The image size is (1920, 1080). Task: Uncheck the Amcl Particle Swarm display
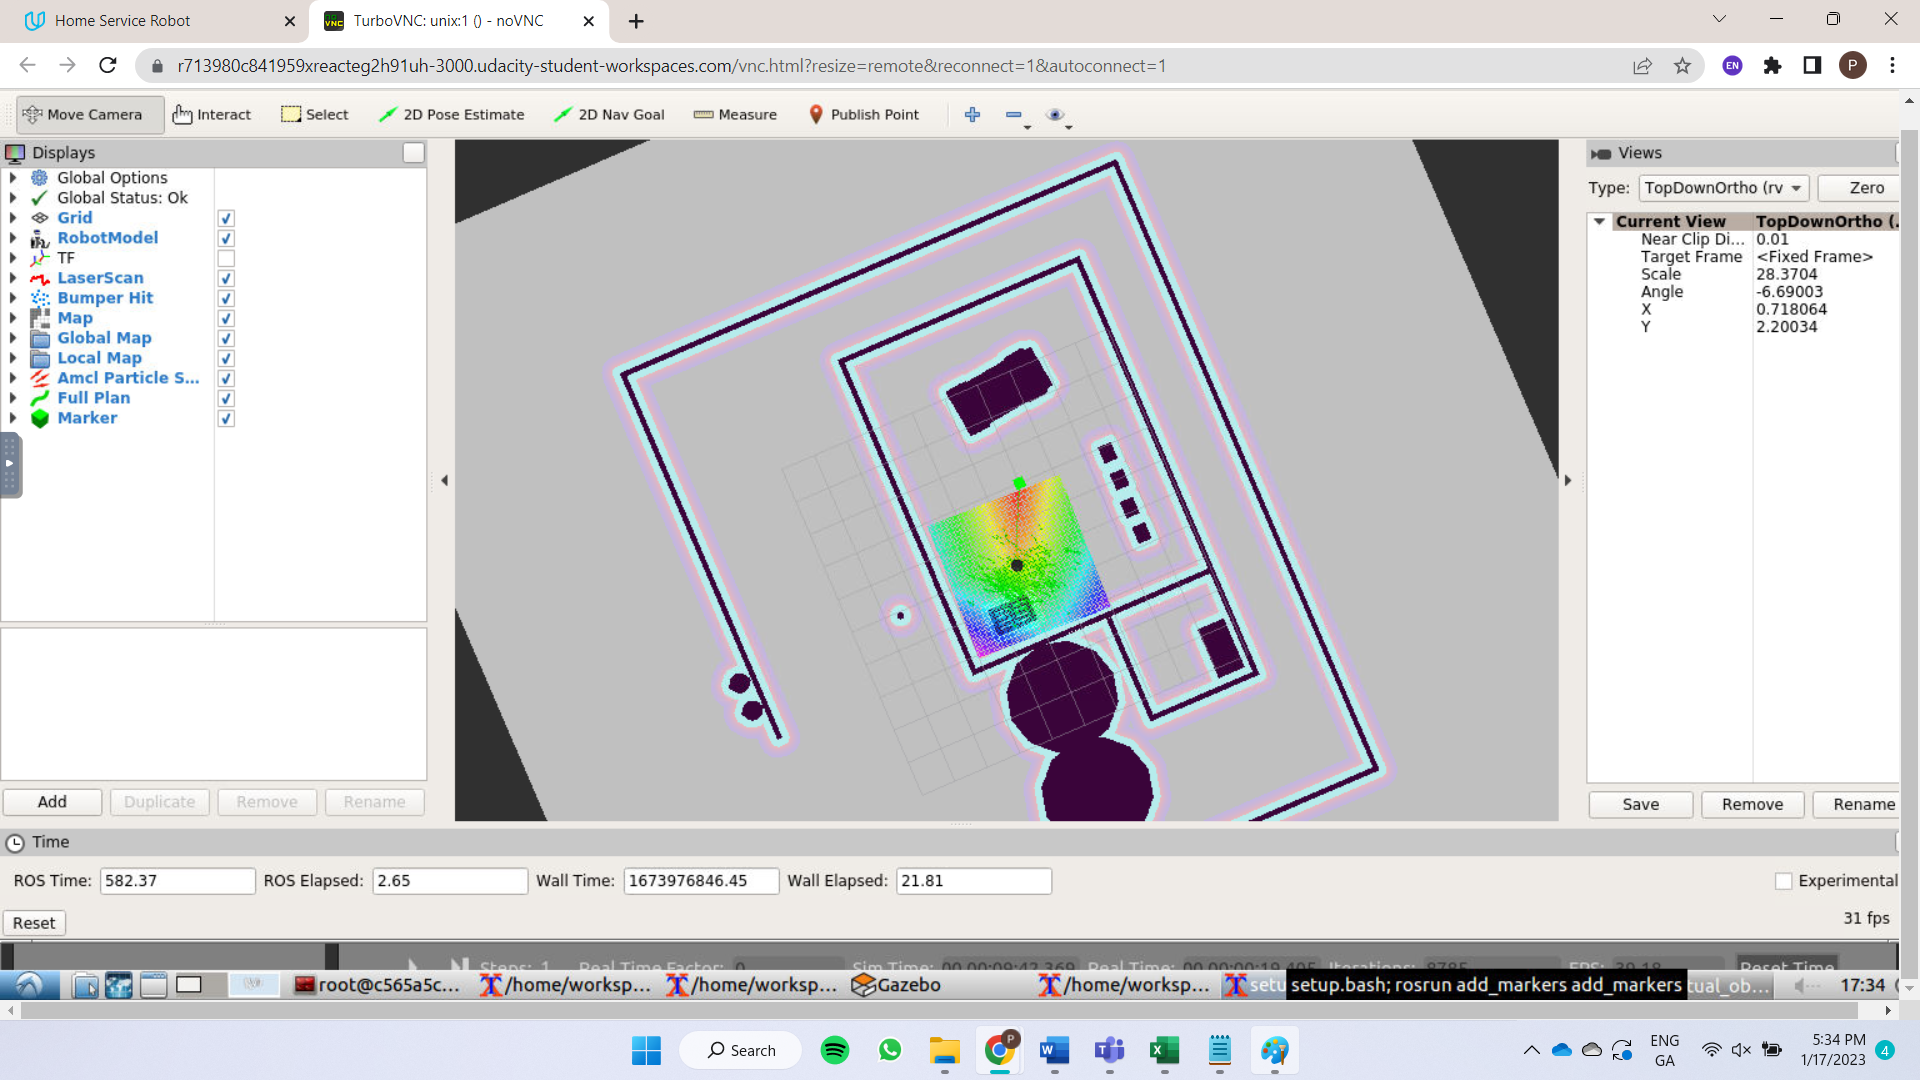[x=226, y=378]
